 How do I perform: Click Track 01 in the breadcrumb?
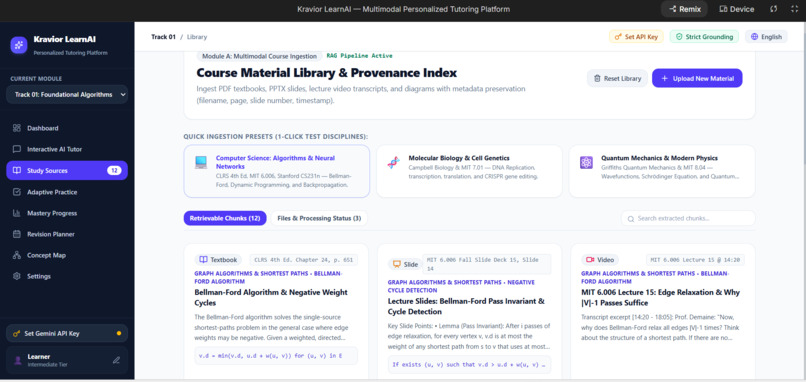[163, 37]
